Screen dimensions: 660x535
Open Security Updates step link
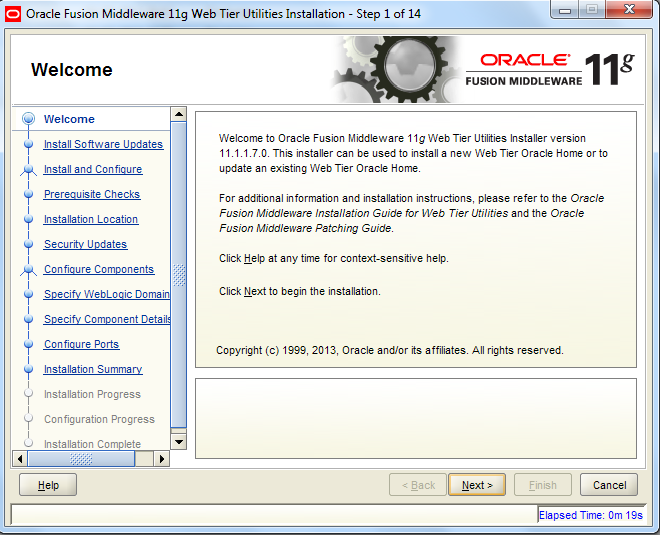coord(85,244)
